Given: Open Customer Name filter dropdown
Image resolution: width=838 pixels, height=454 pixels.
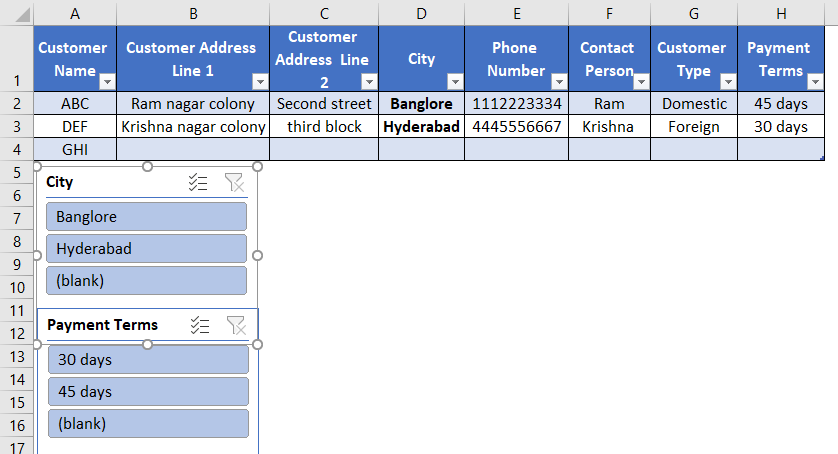Looking at the screenshot, I should pos(107,82).
